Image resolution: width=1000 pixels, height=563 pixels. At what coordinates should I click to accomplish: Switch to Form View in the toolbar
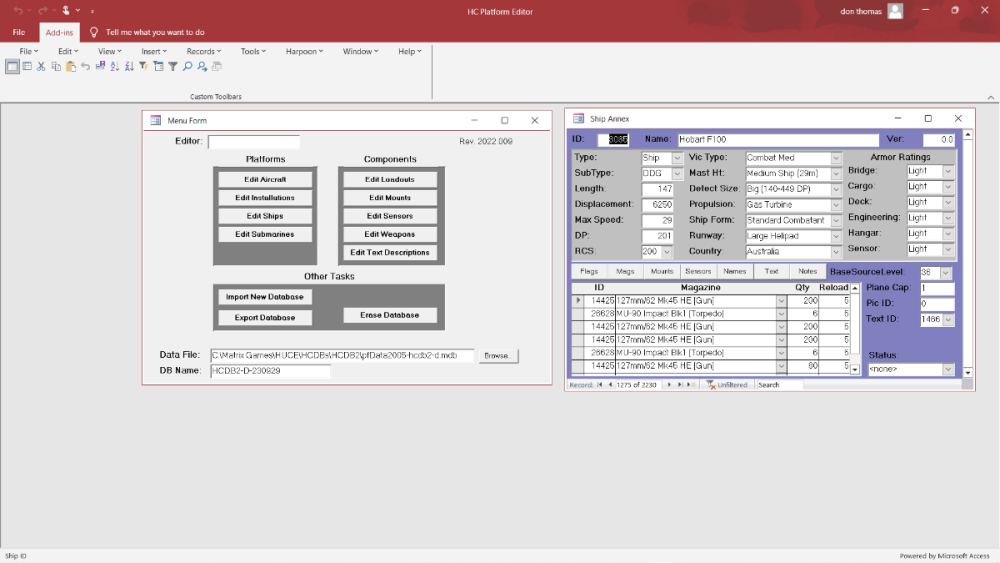12,66
